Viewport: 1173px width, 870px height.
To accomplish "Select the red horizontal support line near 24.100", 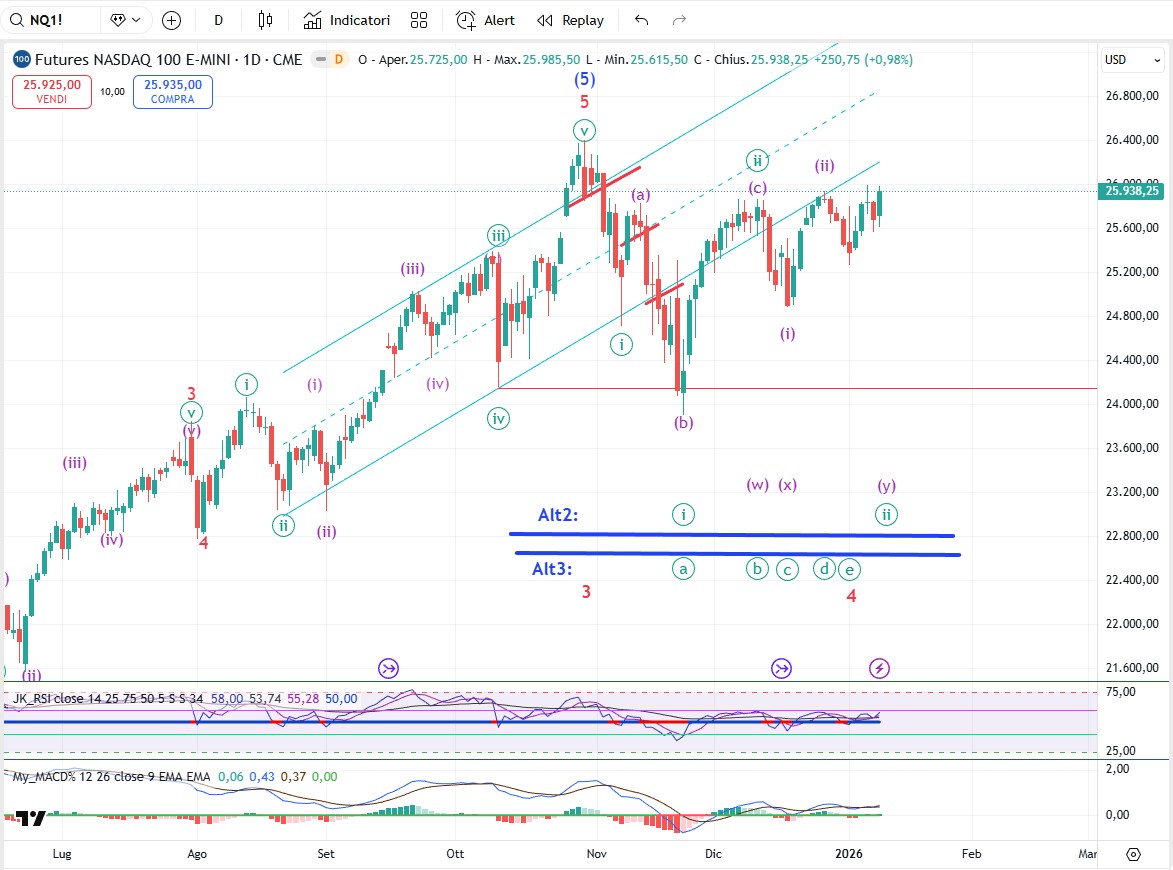I will click(x=797, y=388).
